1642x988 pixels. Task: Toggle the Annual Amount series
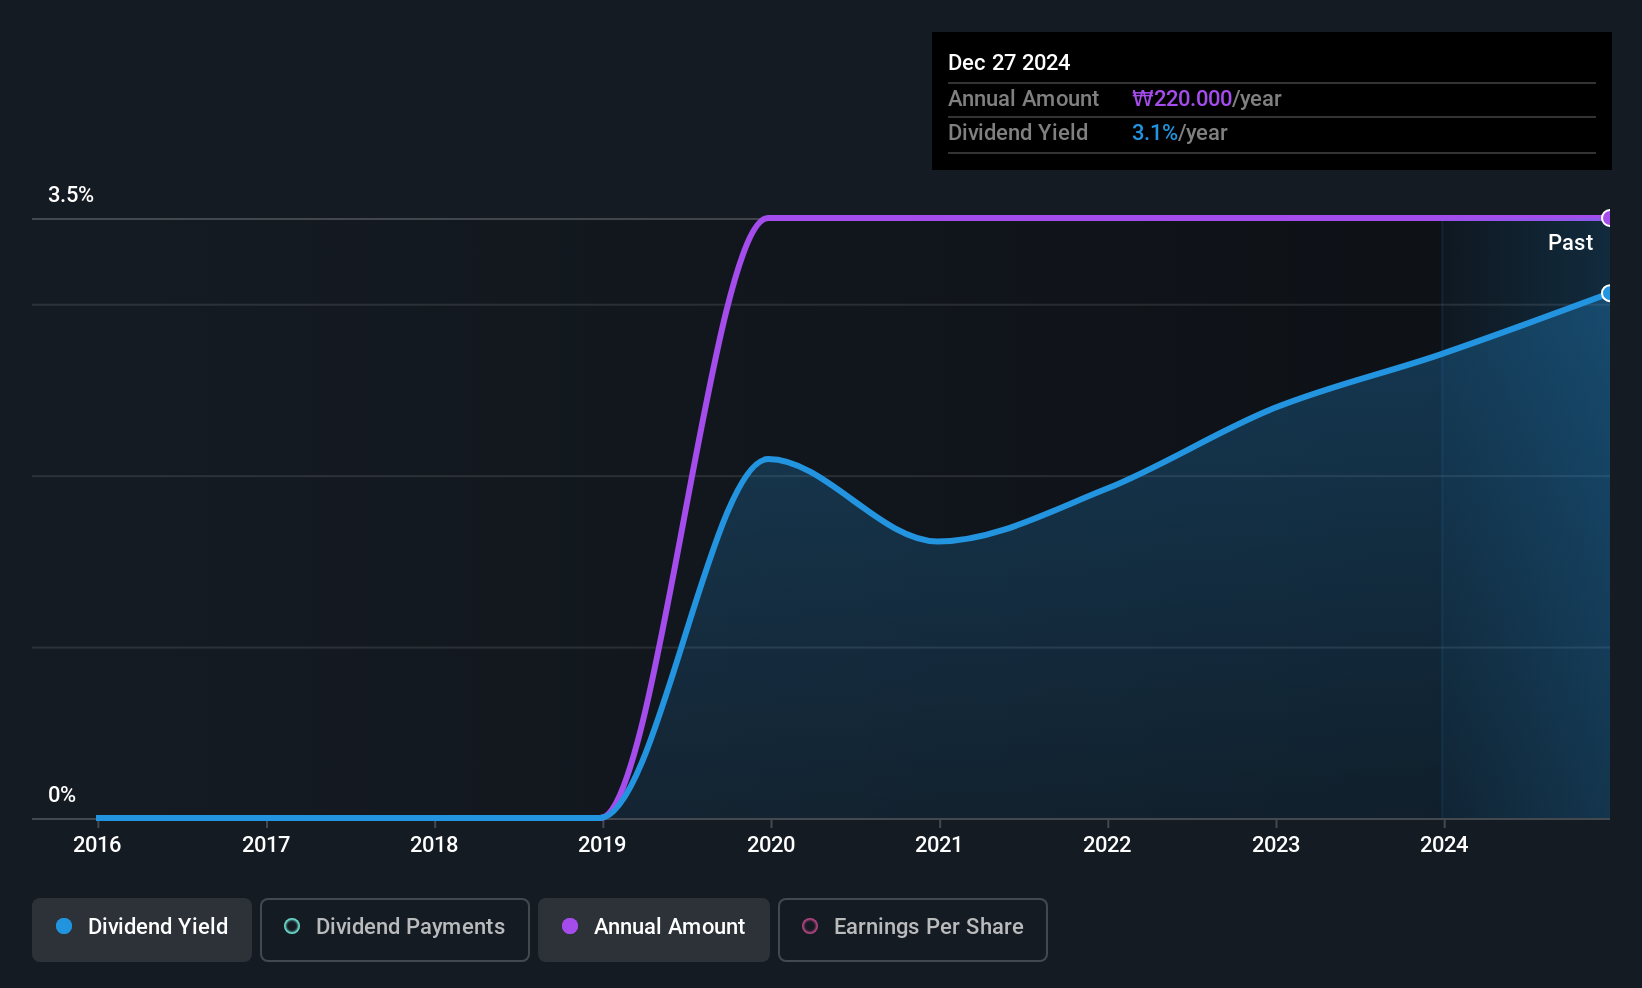click(654, 929)
